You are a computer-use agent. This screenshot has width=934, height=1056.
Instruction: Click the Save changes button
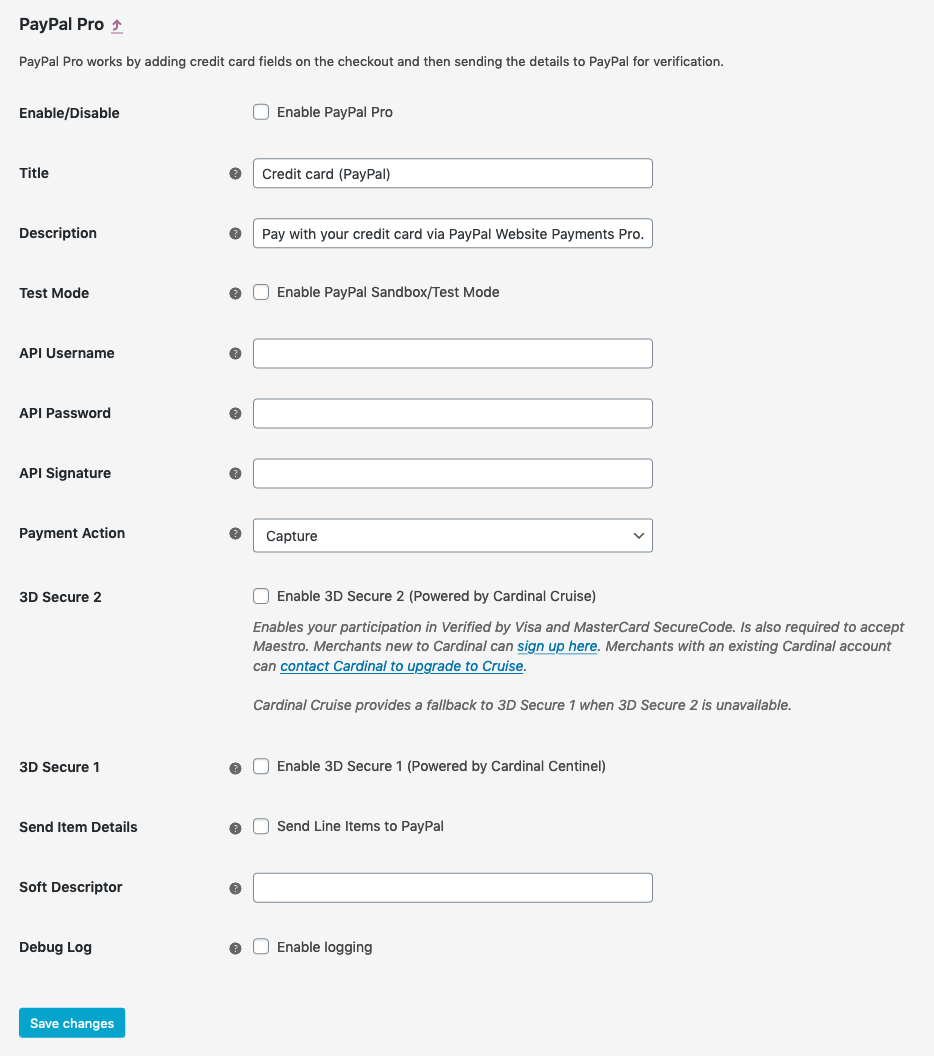tap(71, 1022)
